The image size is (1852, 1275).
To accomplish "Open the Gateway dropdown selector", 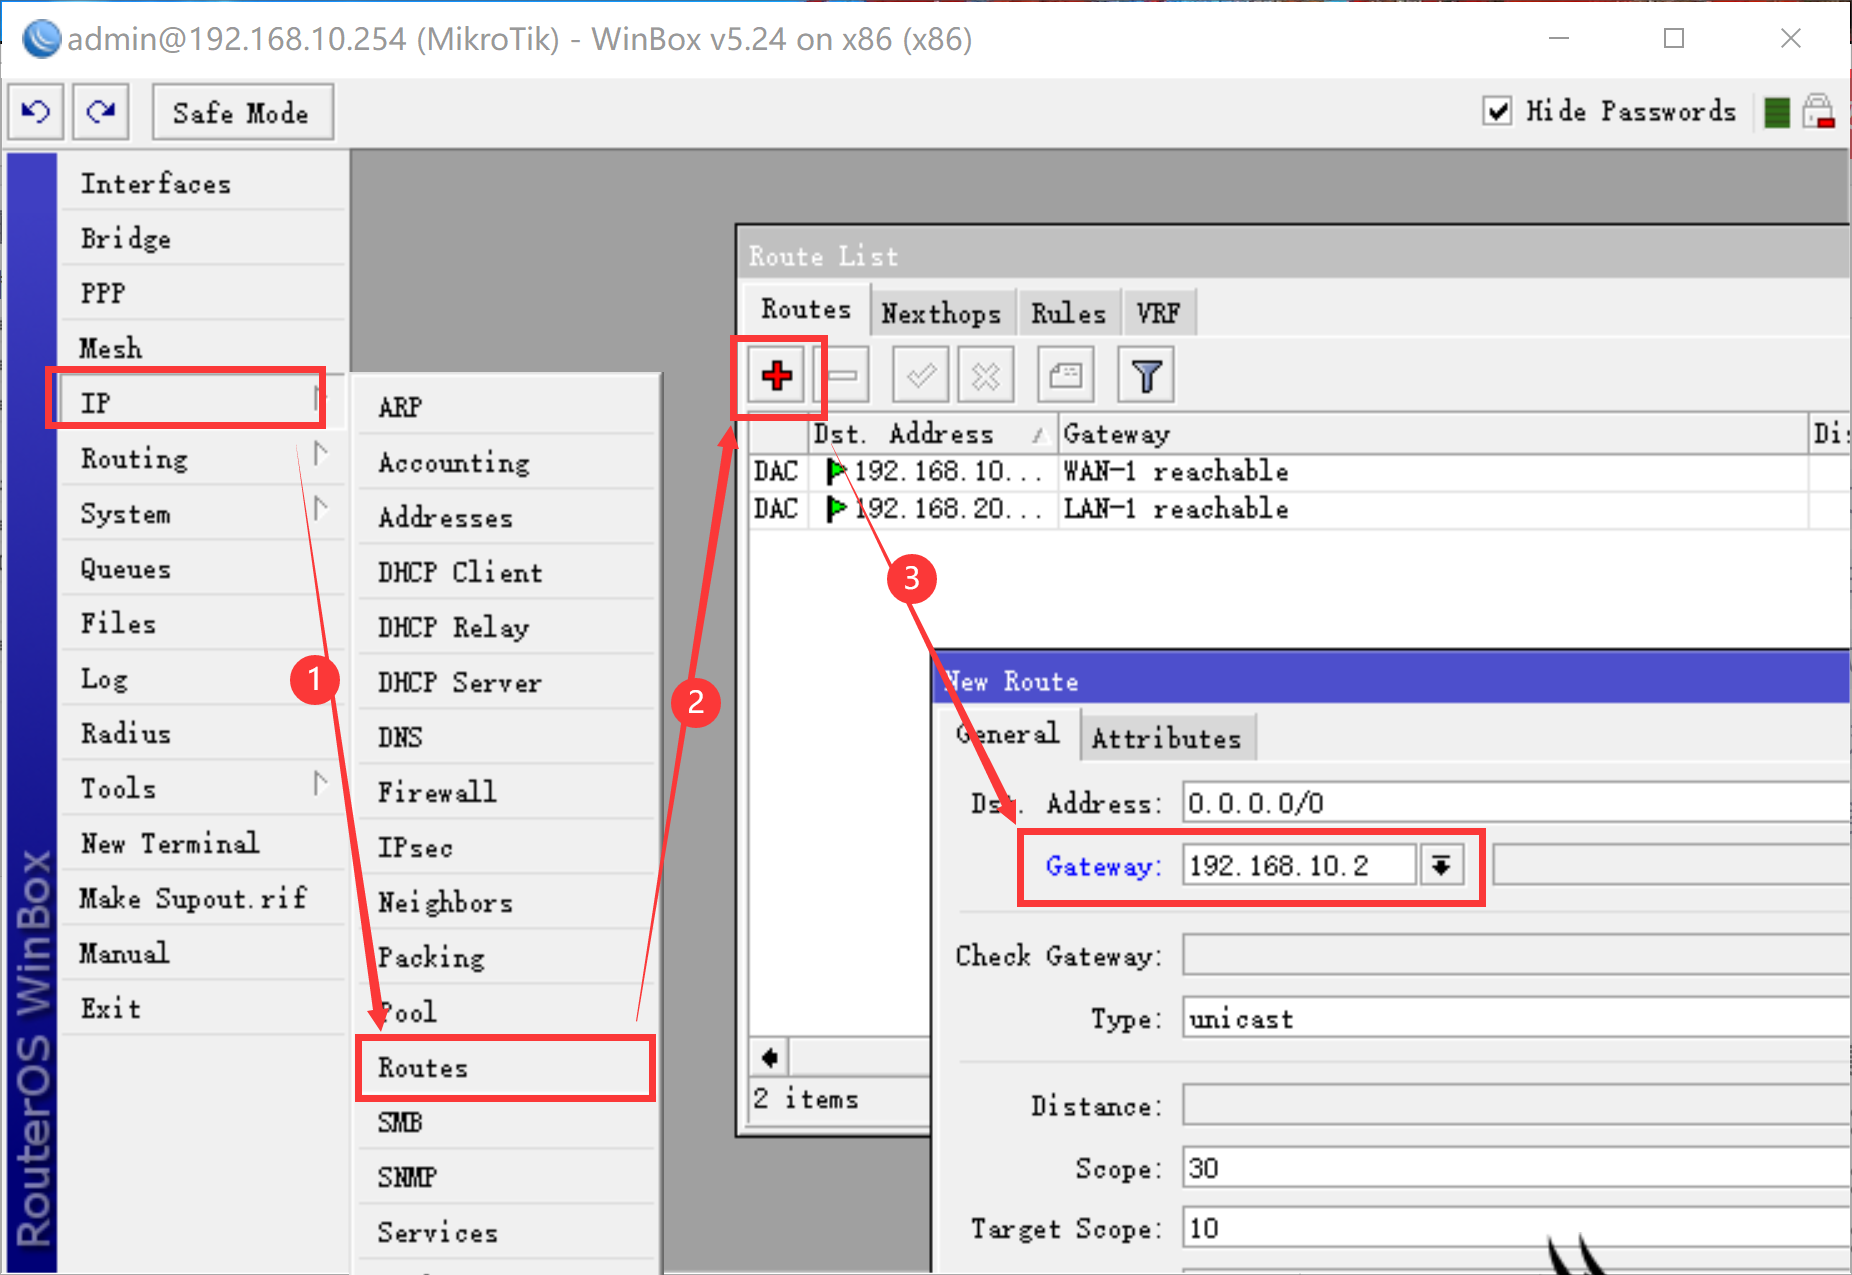I will (x=1441, y=864).
